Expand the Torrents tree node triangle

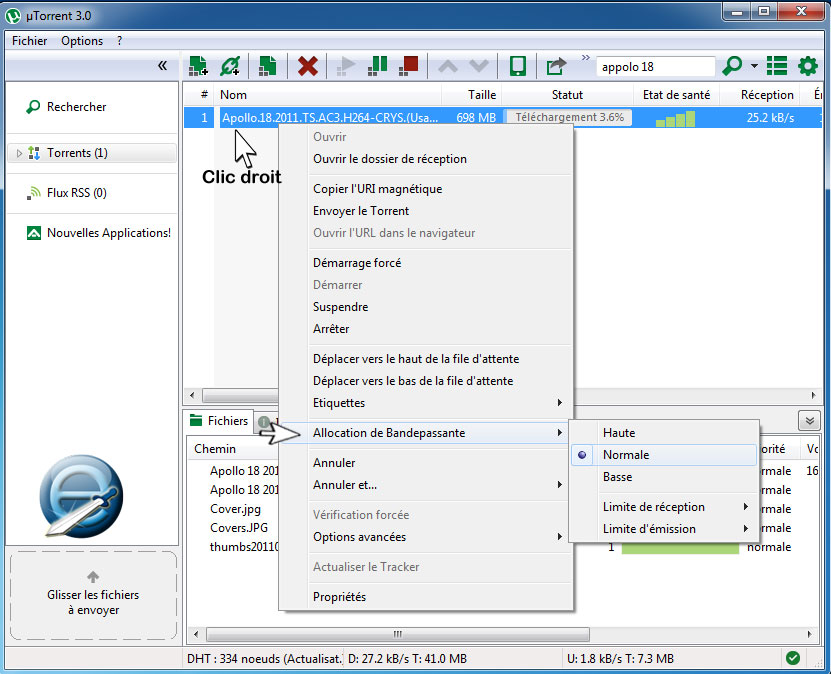(19, 154)
